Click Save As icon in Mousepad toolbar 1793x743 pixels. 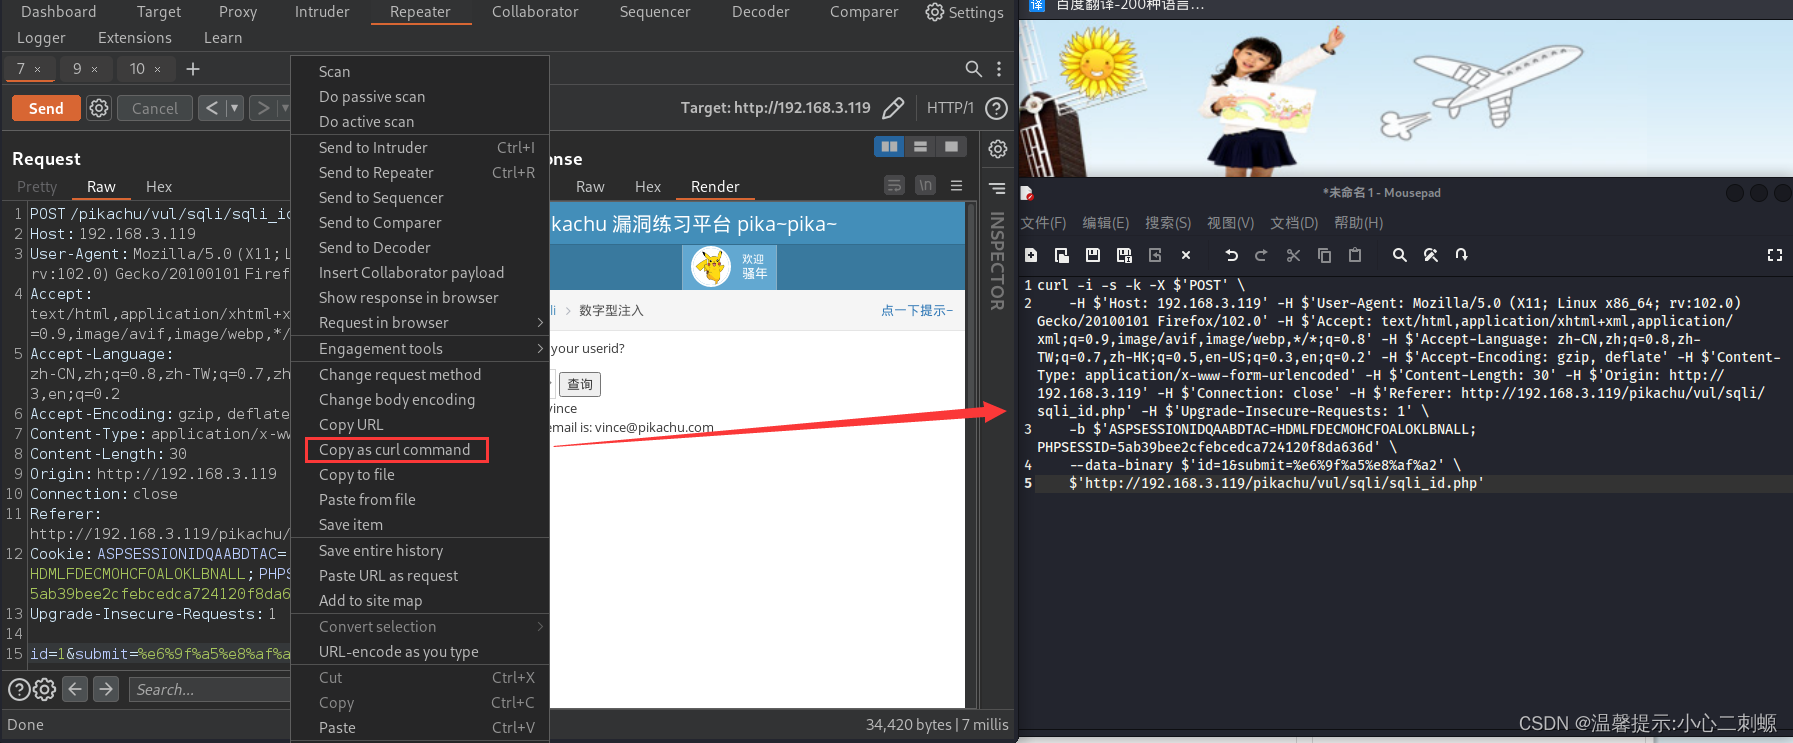(1124, 255)
